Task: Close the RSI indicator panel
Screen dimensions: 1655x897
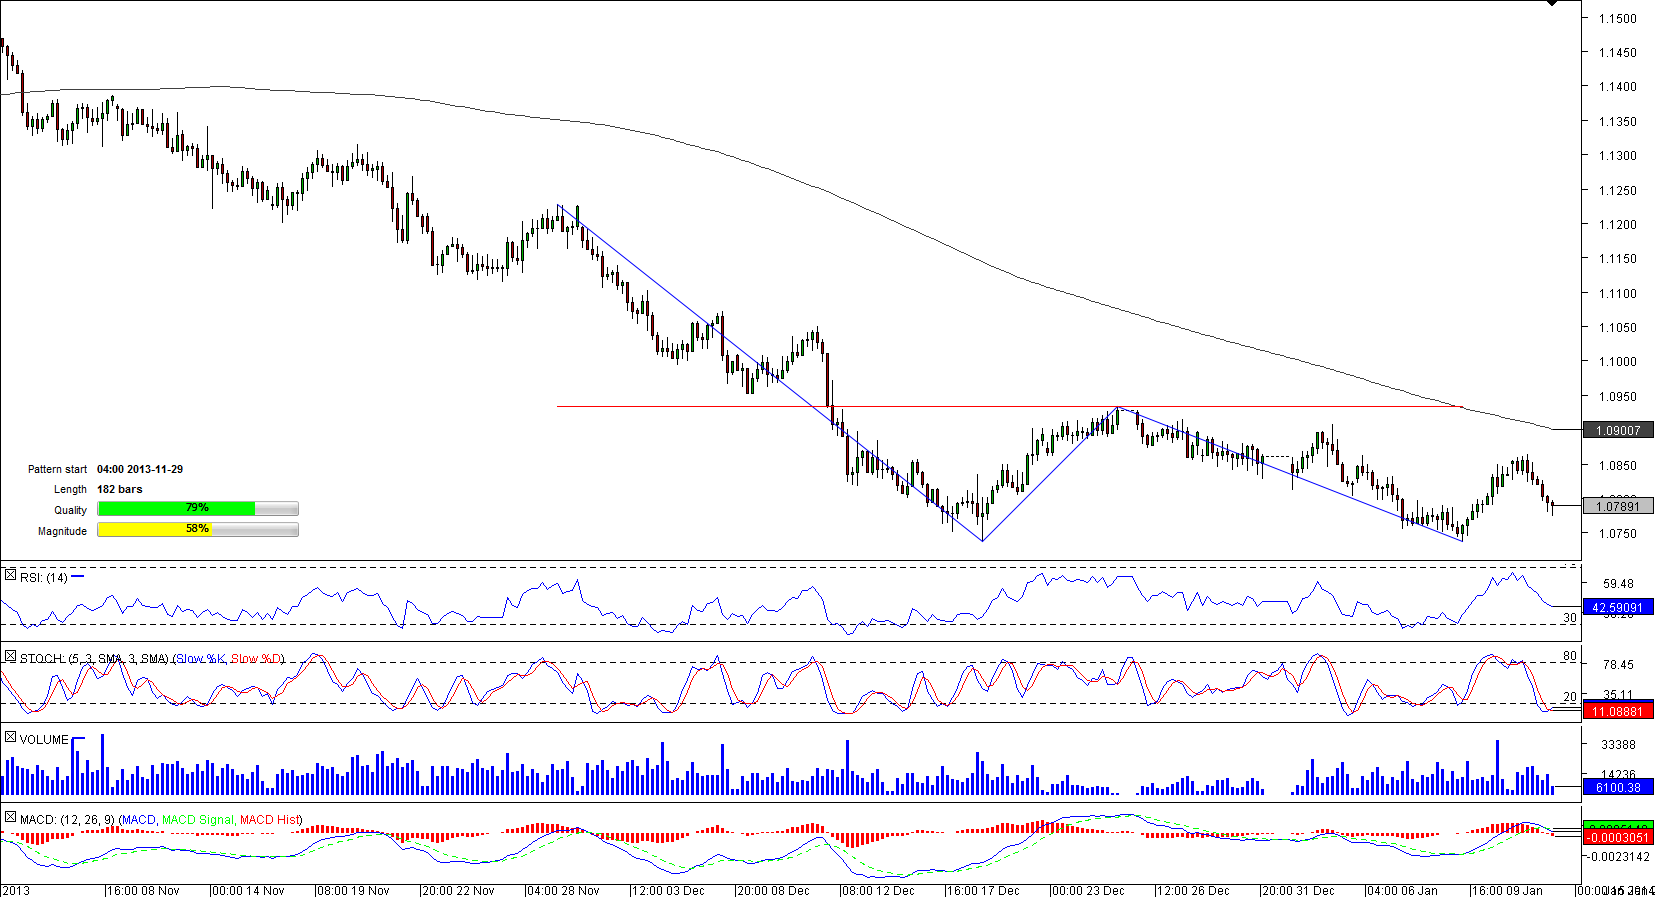Action: 10,576
